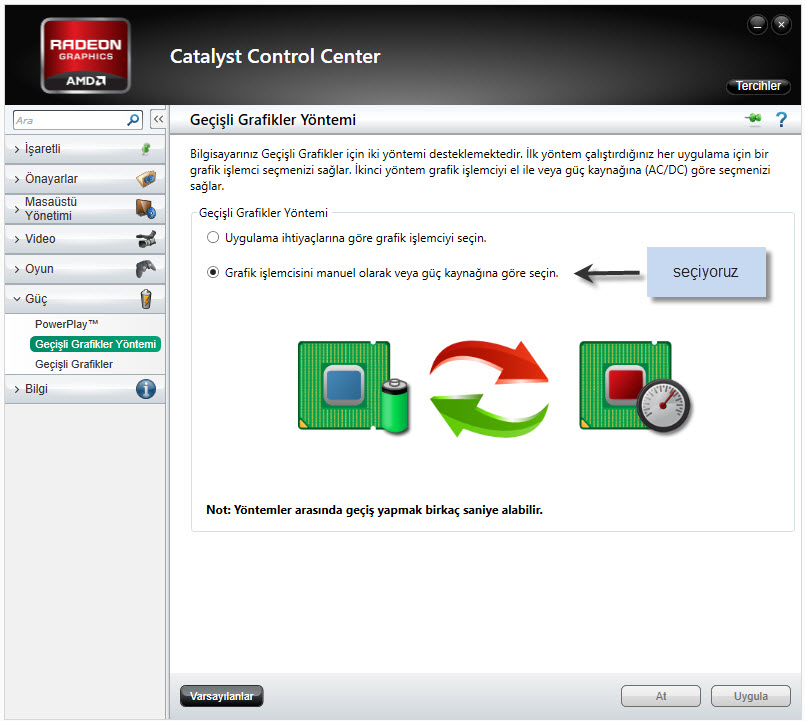Minimize the Catalyst Control Center window

757,24
